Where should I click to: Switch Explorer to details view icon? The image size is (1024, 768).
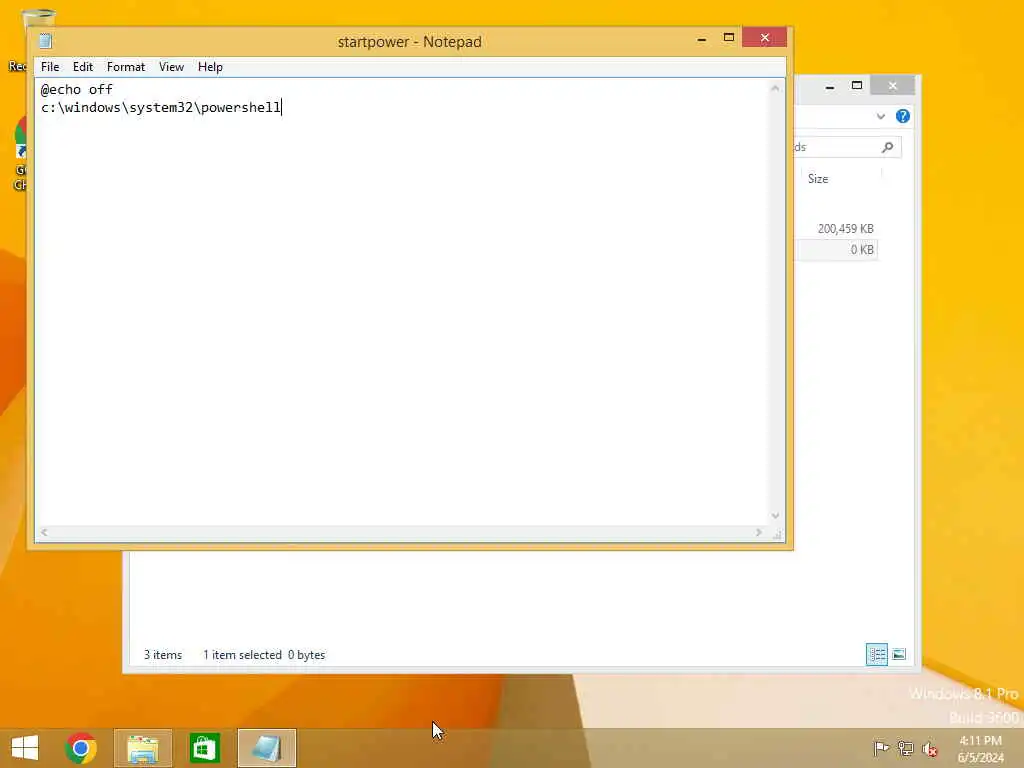click(876, 654)
